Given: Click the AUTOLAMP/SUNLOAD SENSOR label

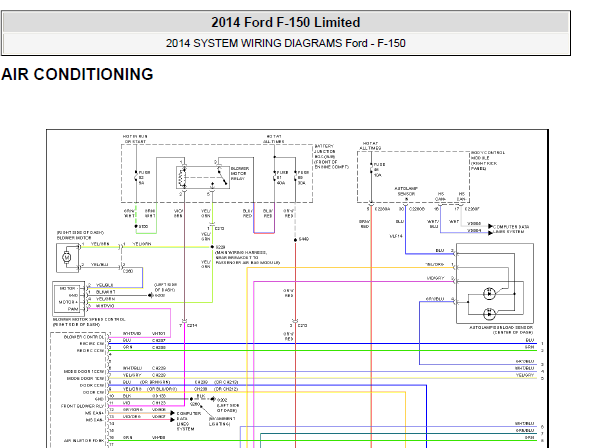Looking at the screenshot, I should click(x=501, y=327).
